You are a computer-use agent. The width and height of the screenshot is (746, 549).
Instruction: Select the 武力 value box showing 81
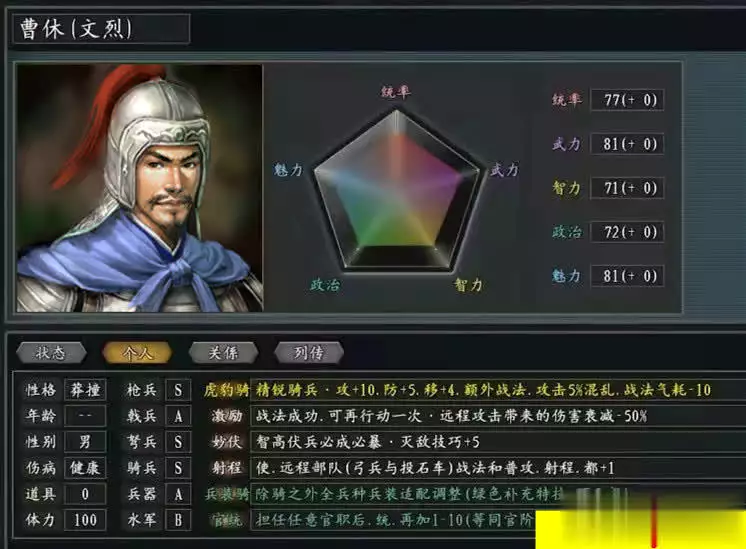pos(627,144)
